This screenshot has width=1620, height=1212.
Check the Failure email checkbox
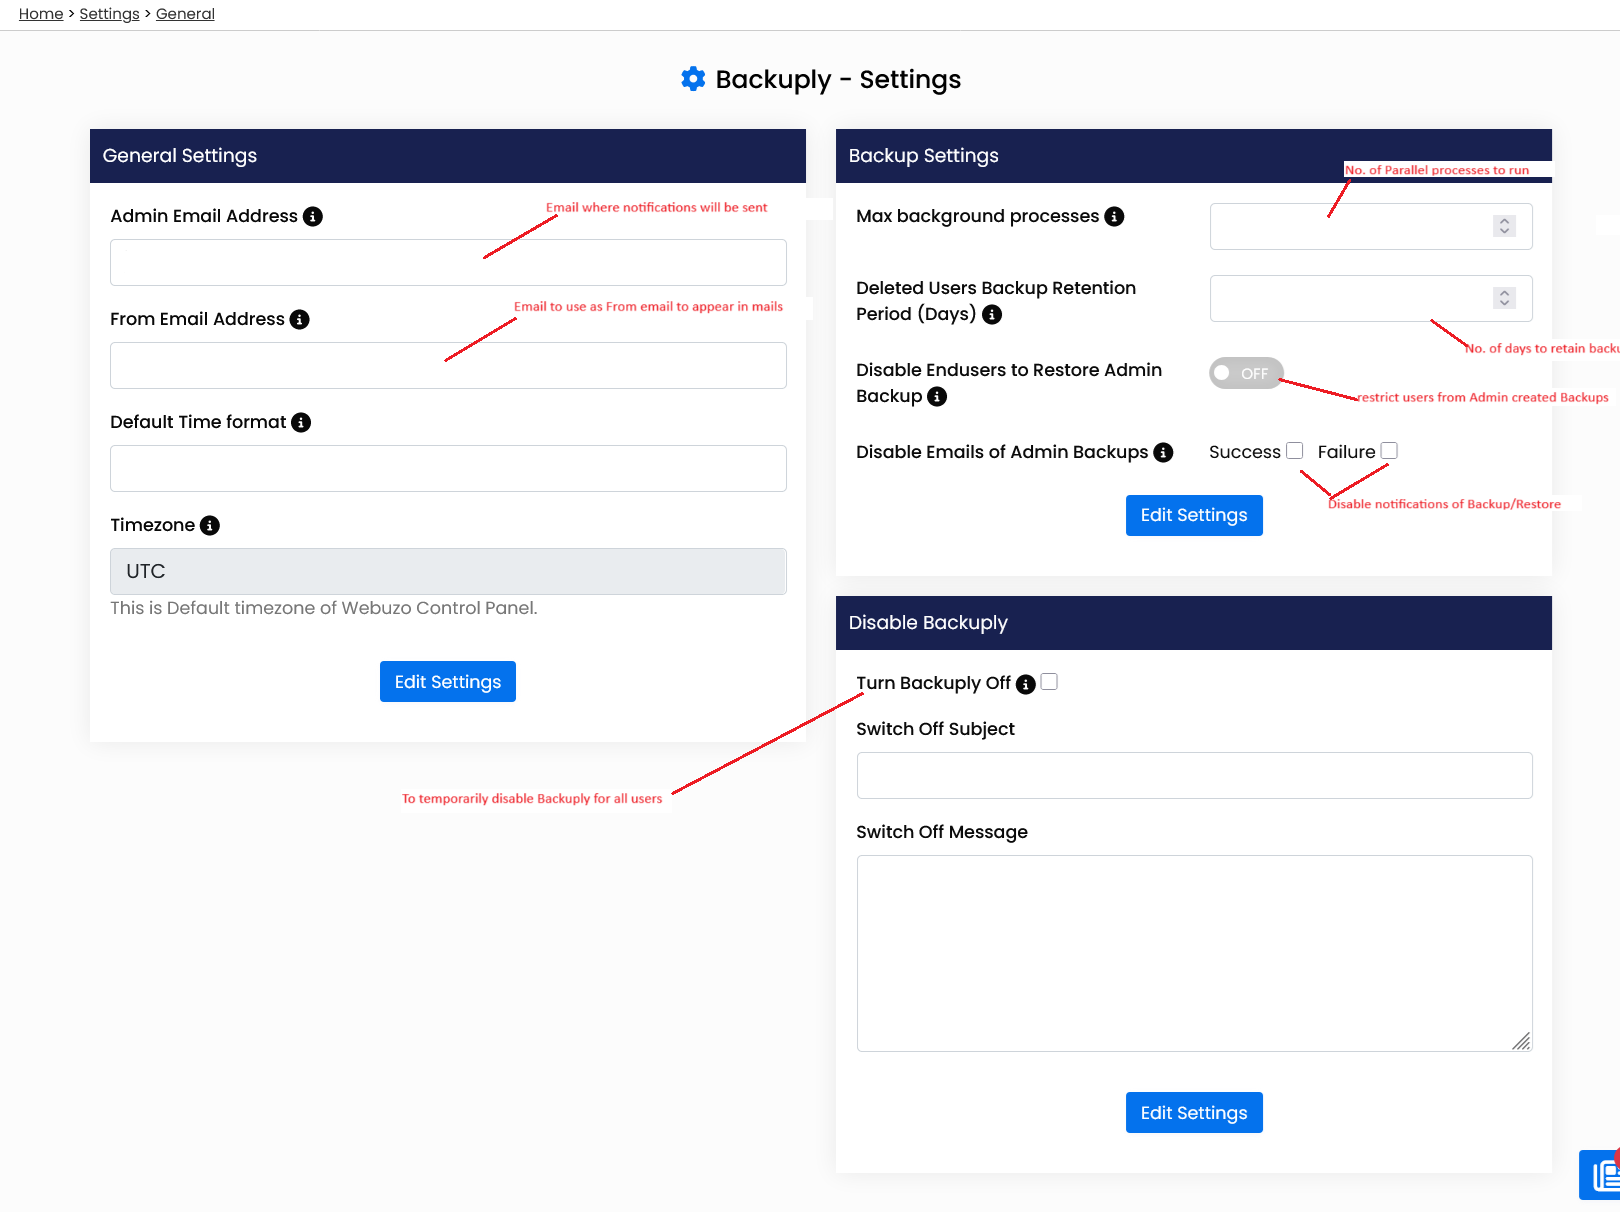click(x=1389, y=451)
